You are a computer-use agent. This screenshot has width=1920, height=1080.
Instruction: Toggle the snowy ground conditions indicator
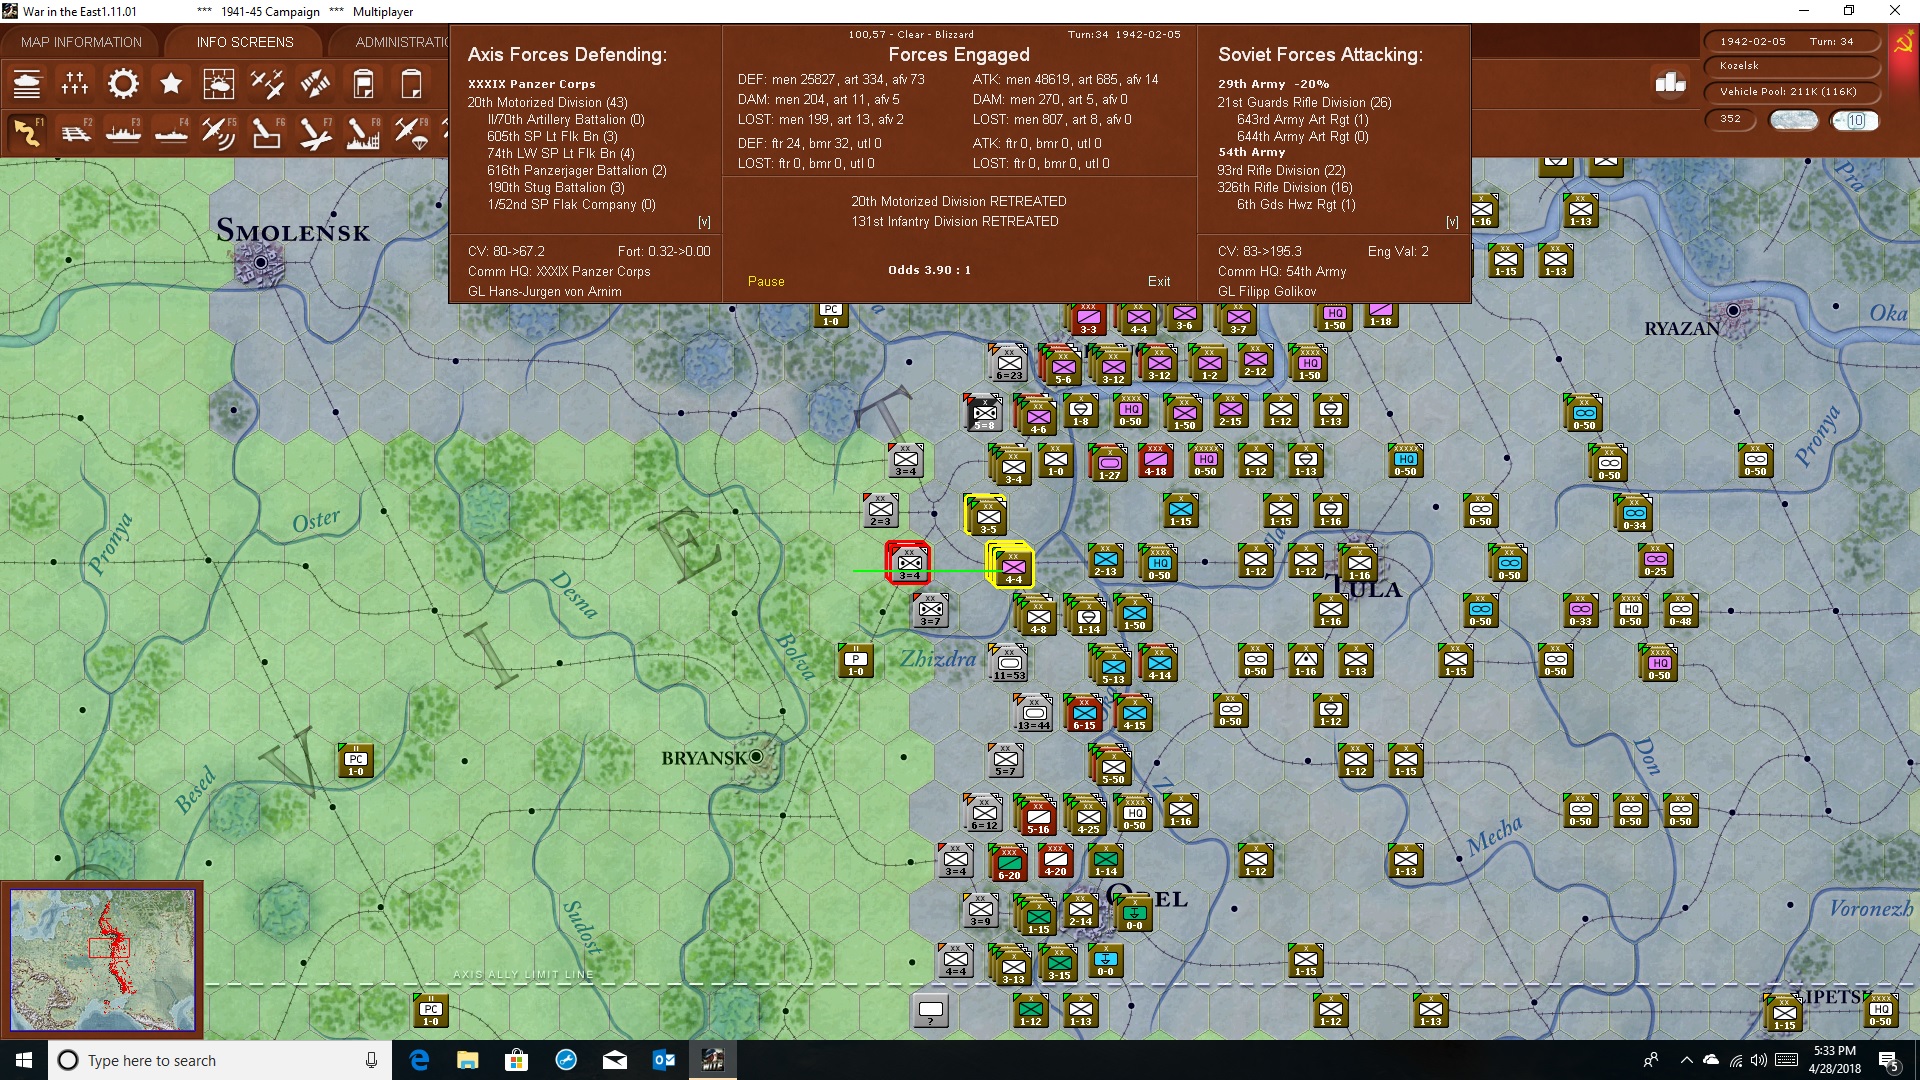[1794, 120]
